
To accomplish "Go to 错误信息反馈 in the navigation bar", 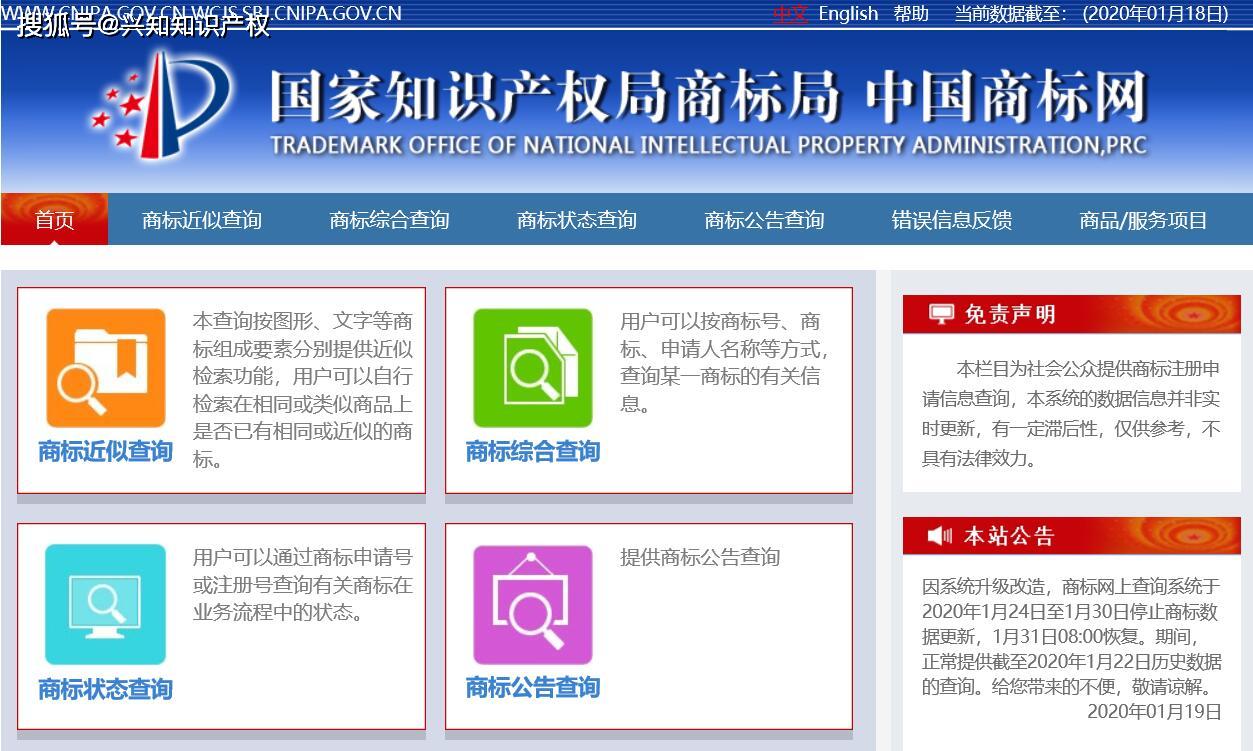I will point(952,220).
